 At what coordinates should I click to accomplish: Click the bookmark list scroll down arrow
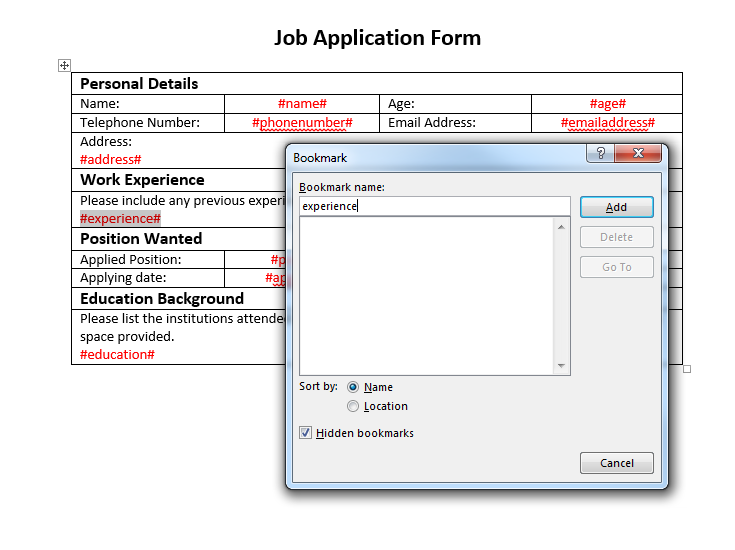[561, 365]
